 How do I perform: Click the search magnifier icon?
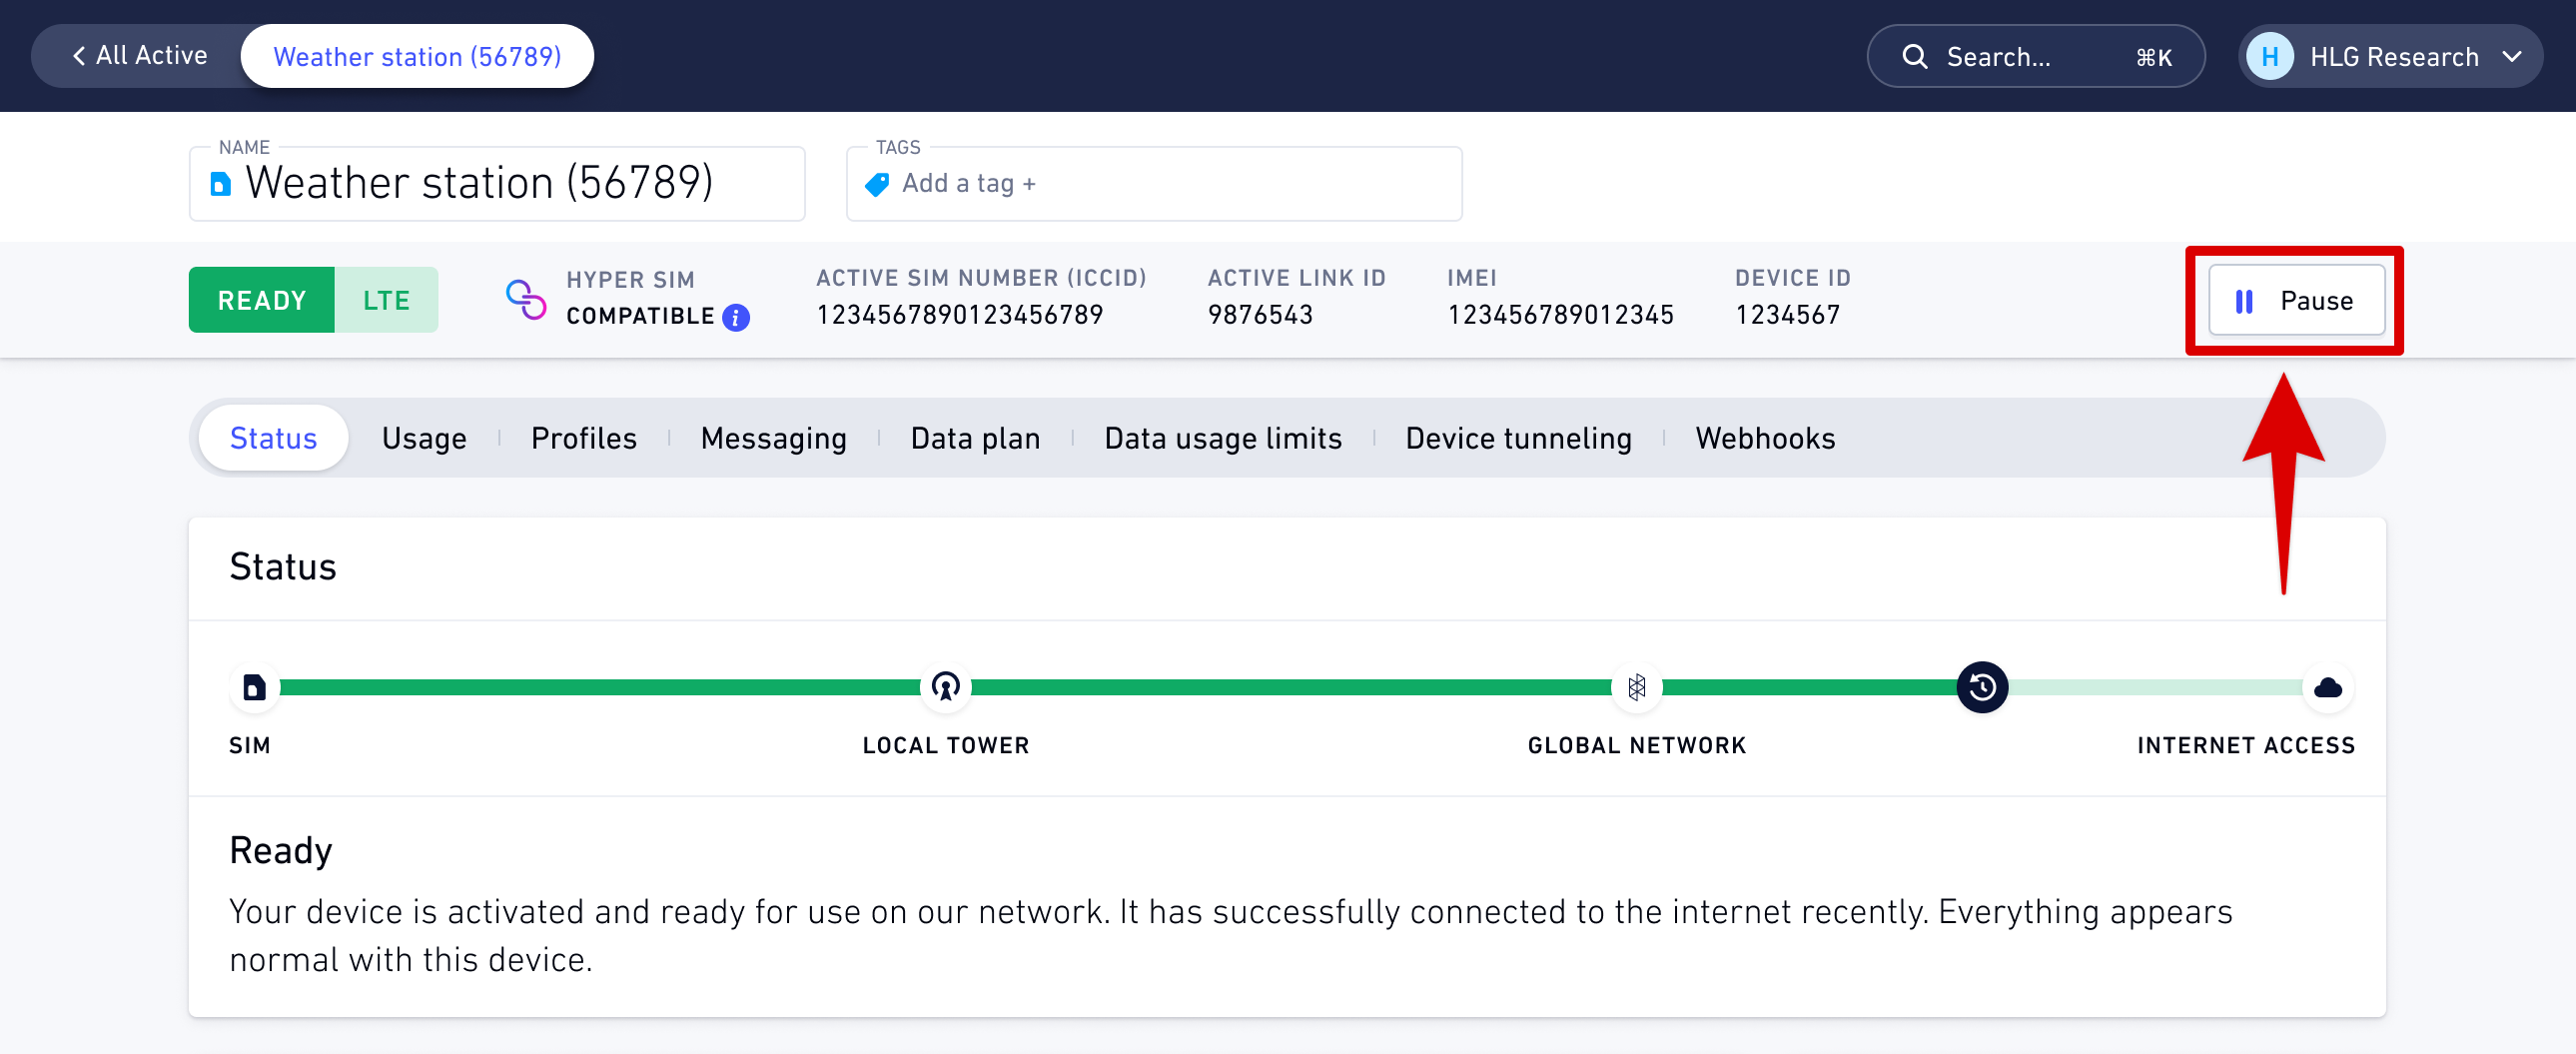(1914, 57)
